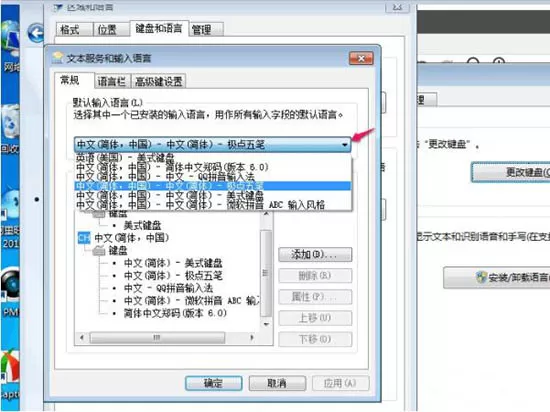
Task: Click the 下移(O) button
Action: pos(315,339)
